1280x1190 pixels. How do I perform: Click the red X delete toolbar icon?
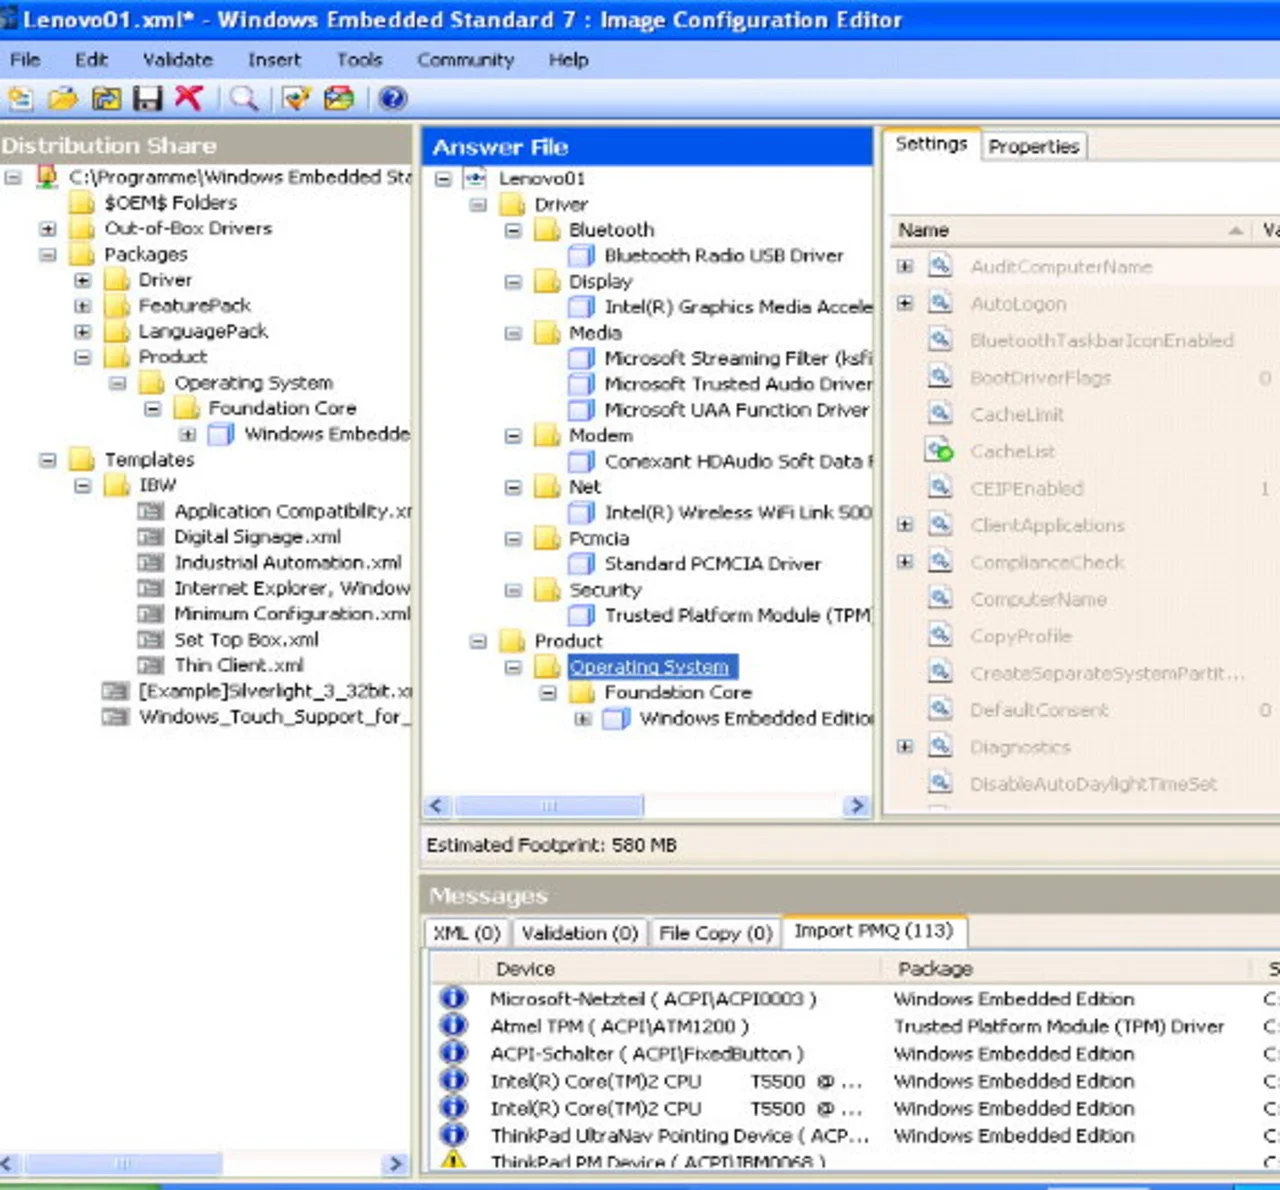coord(189,97)
